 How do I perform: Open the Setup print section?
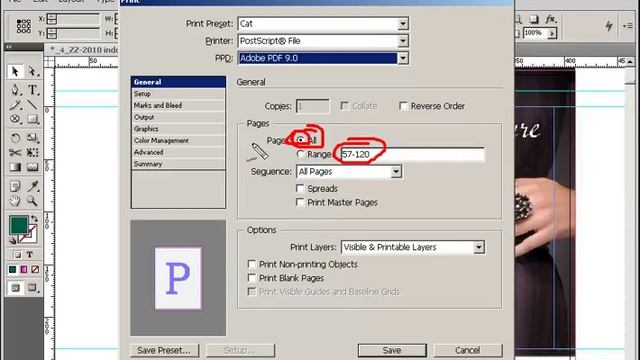pyautogui.click(x=178, y=94)
